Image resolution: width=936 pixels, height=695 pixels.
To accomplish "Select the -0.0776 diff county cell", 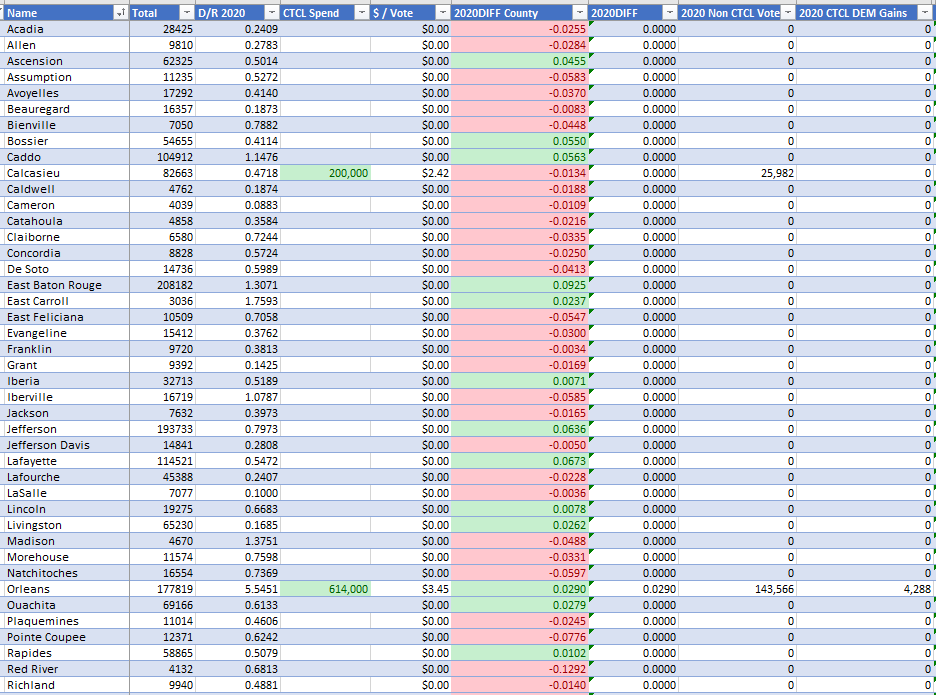I will [520, 637].
